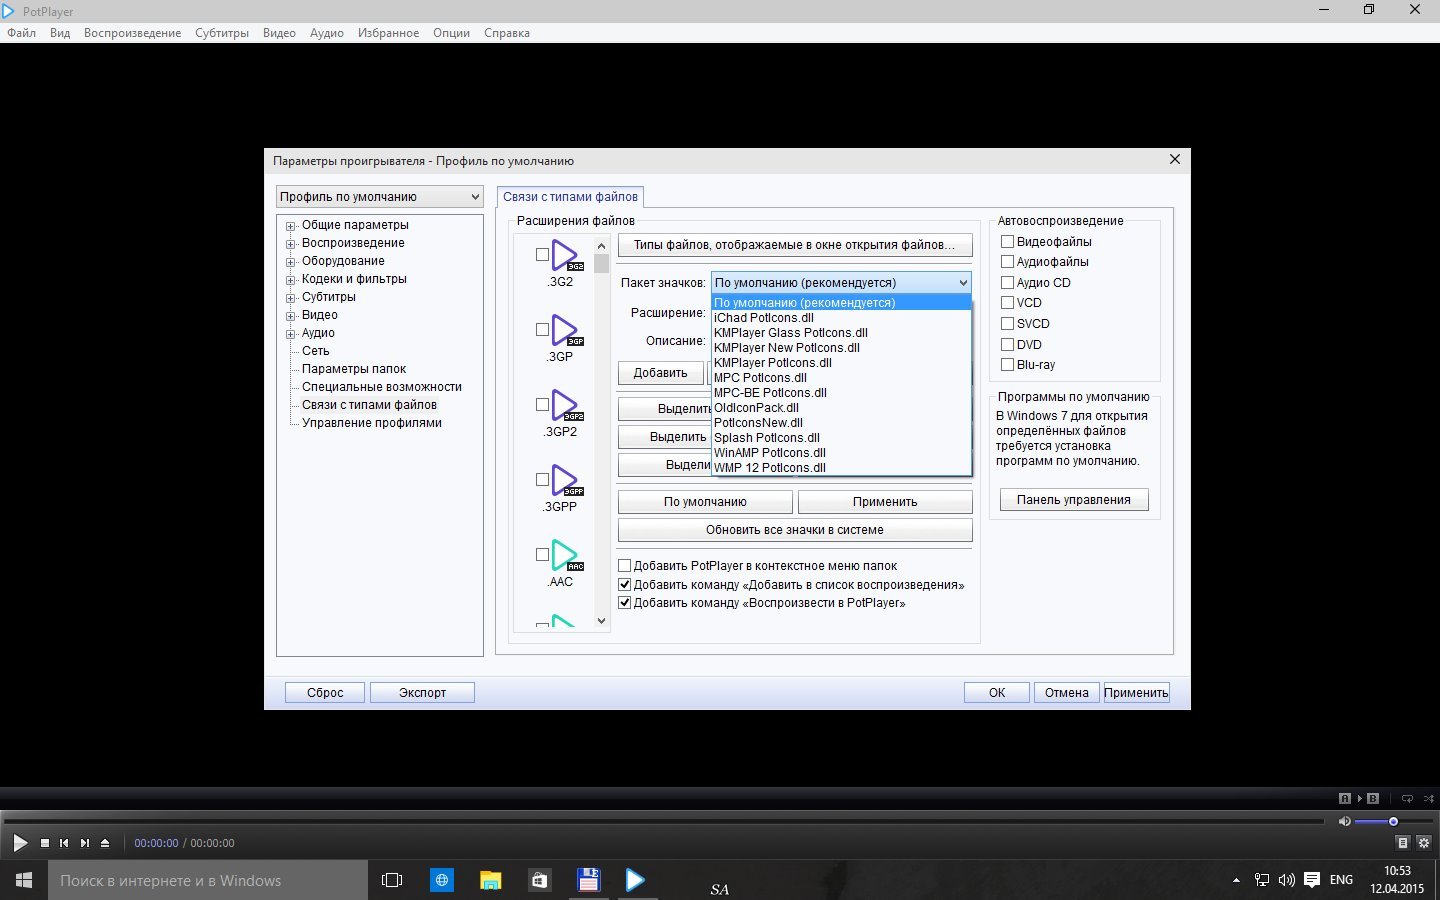Viewport: 1440px width, 900px height.
Task: Enable Видеофайлы autoplay checkbox
Action: pyautogui.click(x=1007, y=241)
